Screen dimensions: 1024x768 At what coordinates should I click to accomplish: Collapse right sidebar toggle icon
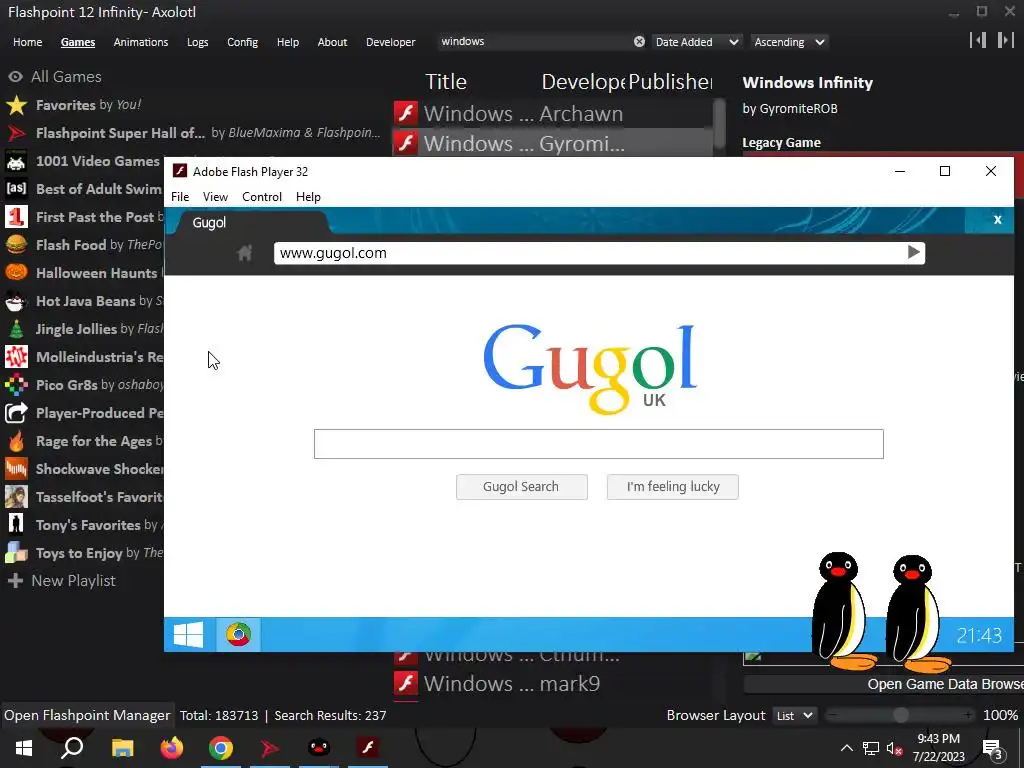coord(1005,40)
